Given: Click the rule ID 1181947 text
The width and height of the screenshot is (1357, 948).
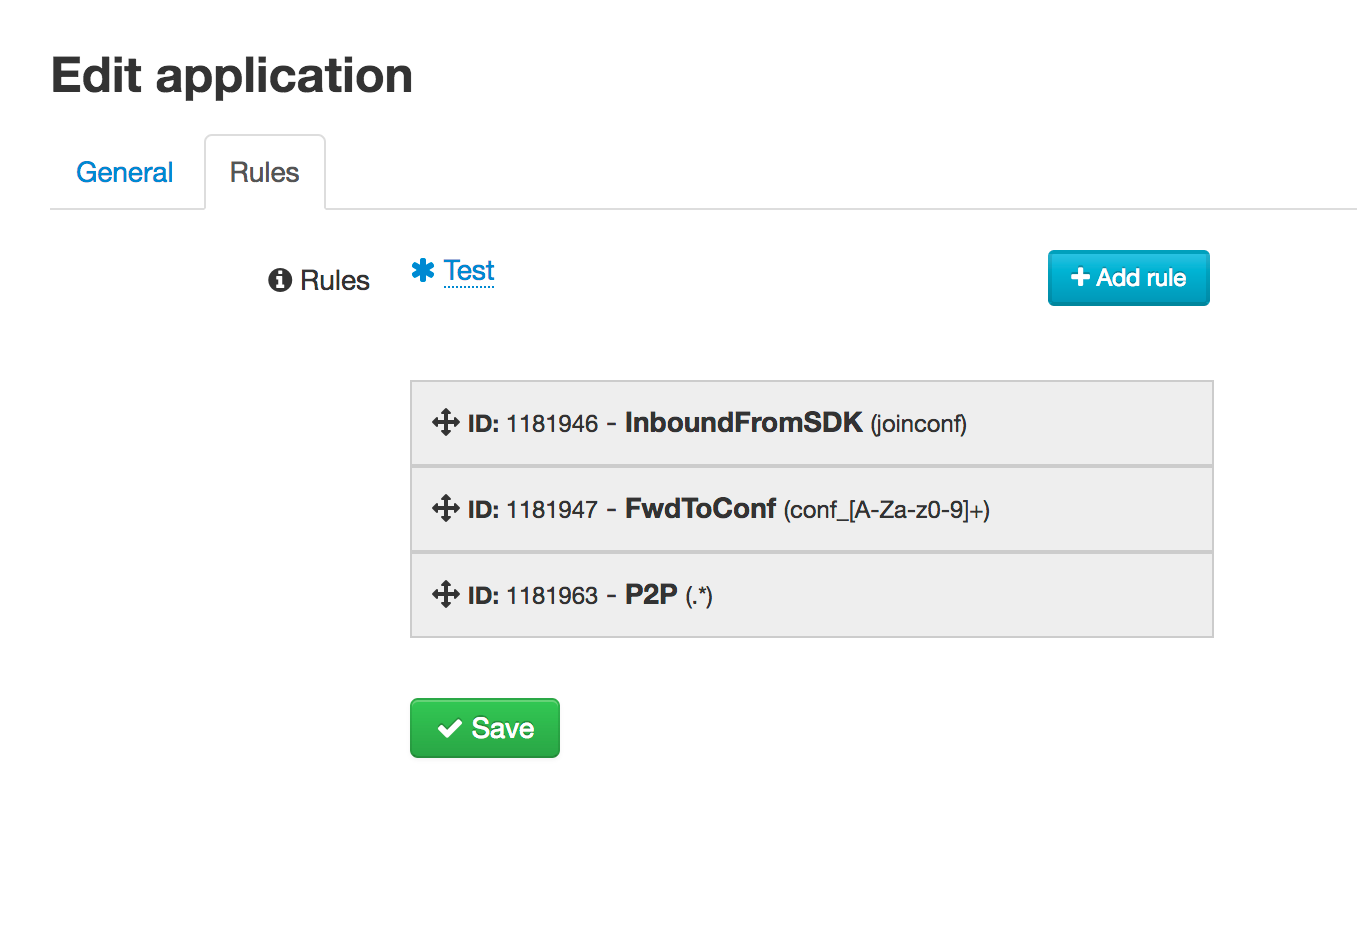Looking at the screenshot, I should tap(552, 510).
